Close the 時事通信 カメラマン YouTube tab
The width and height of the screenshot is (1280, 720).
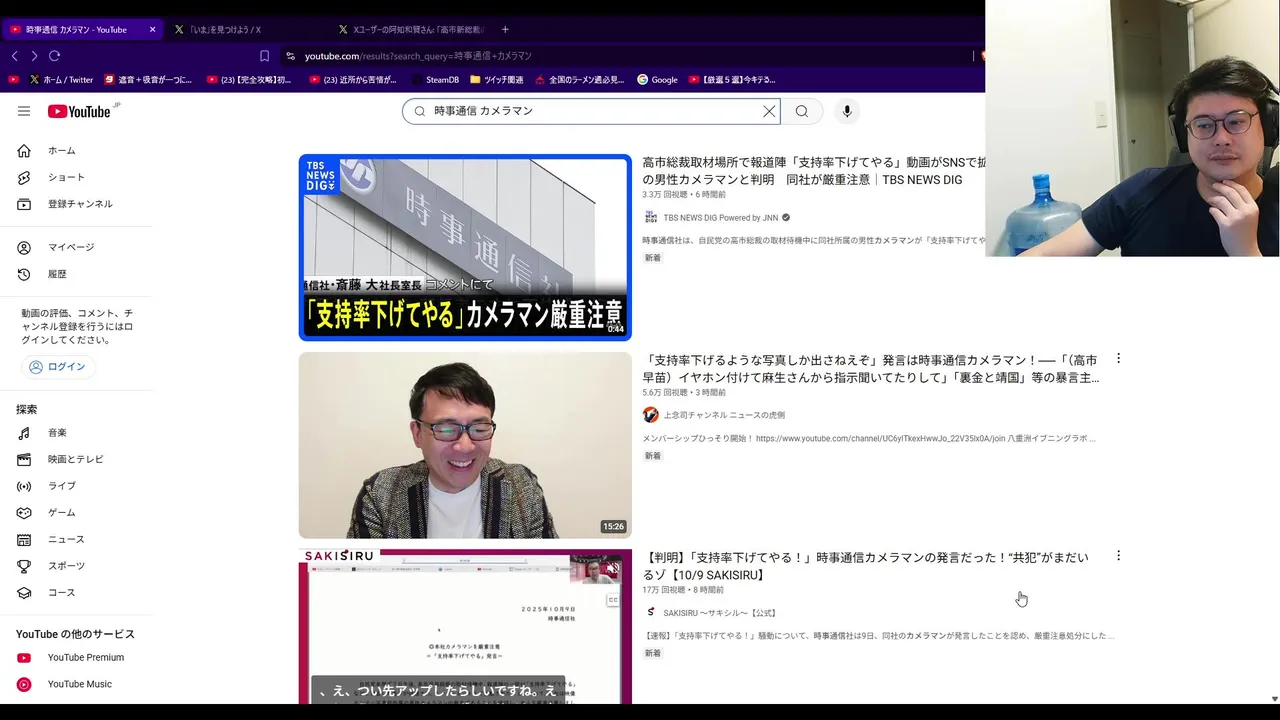point(152,30)
